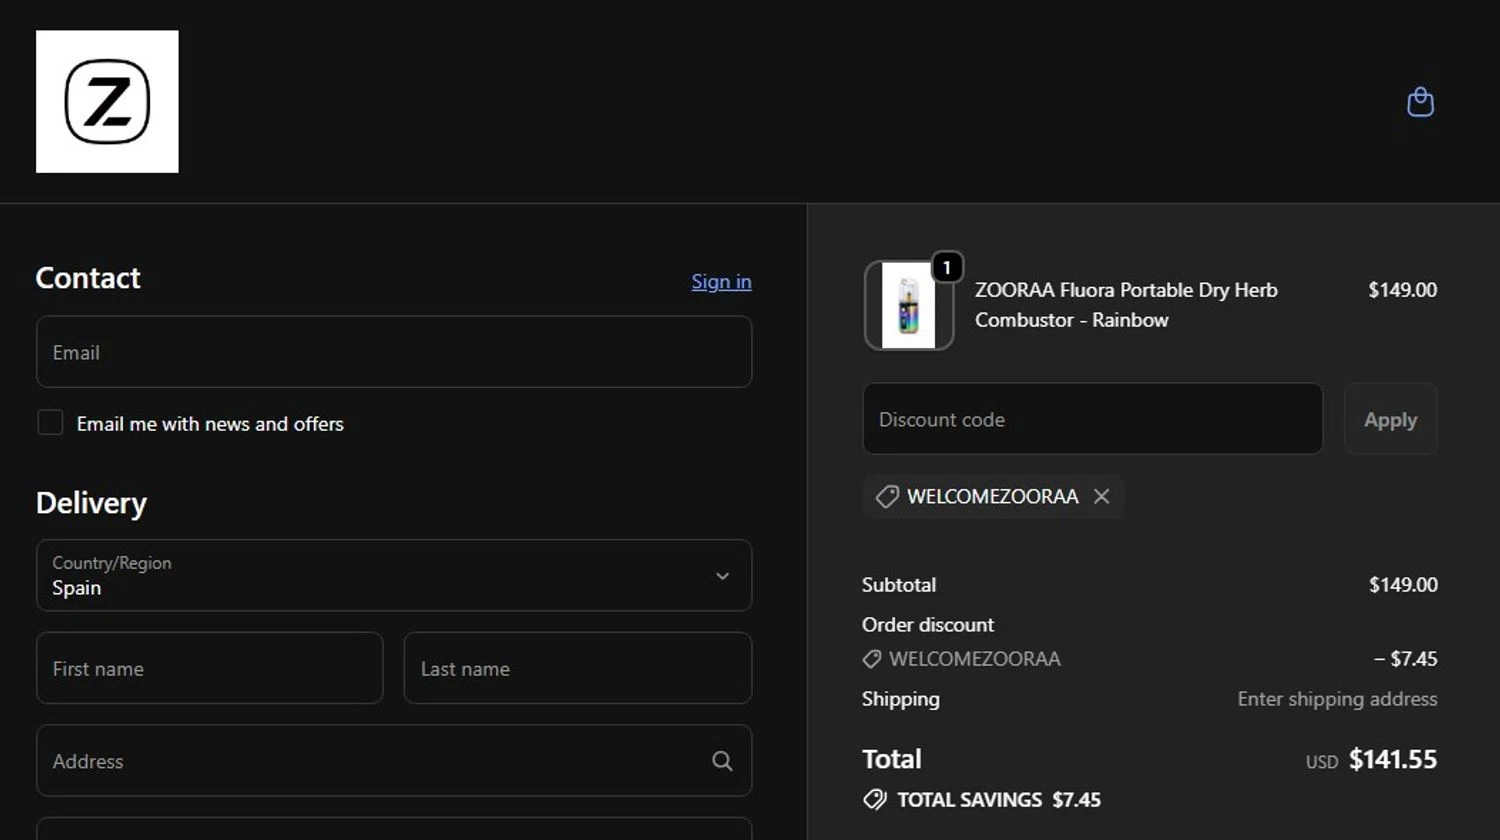
Task: Open the shopping bag cart icon
Action: [x=1420, y=102]
